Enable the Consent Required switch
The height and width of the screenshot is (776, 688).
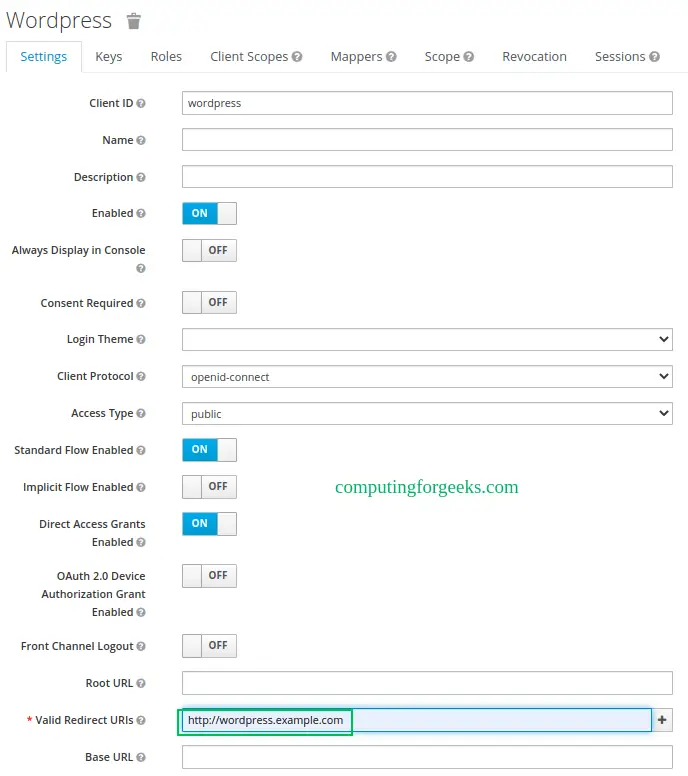coord(209,302)
